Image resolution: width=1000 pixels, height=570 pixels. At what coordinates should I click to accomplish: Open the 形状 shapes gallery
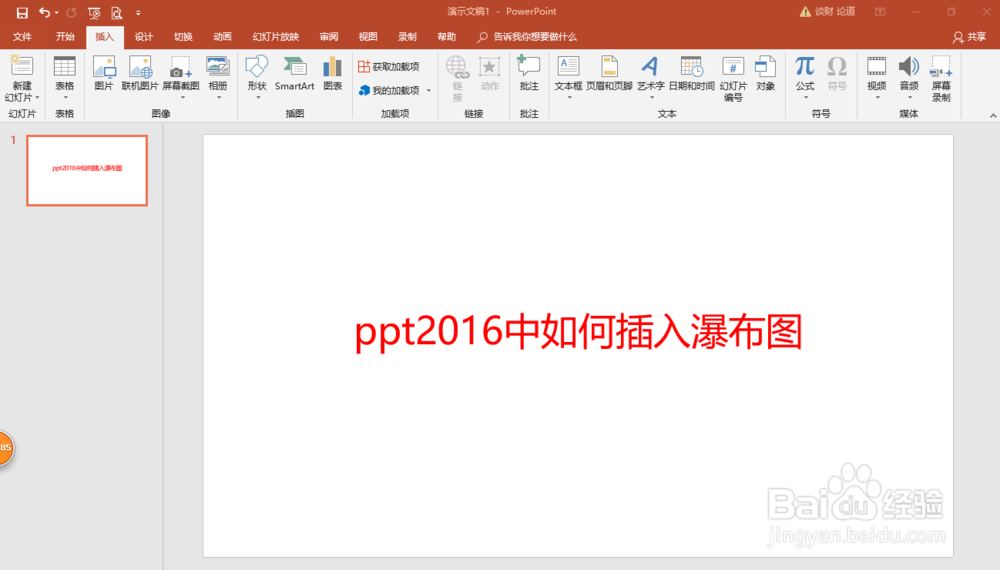point(257,77)
